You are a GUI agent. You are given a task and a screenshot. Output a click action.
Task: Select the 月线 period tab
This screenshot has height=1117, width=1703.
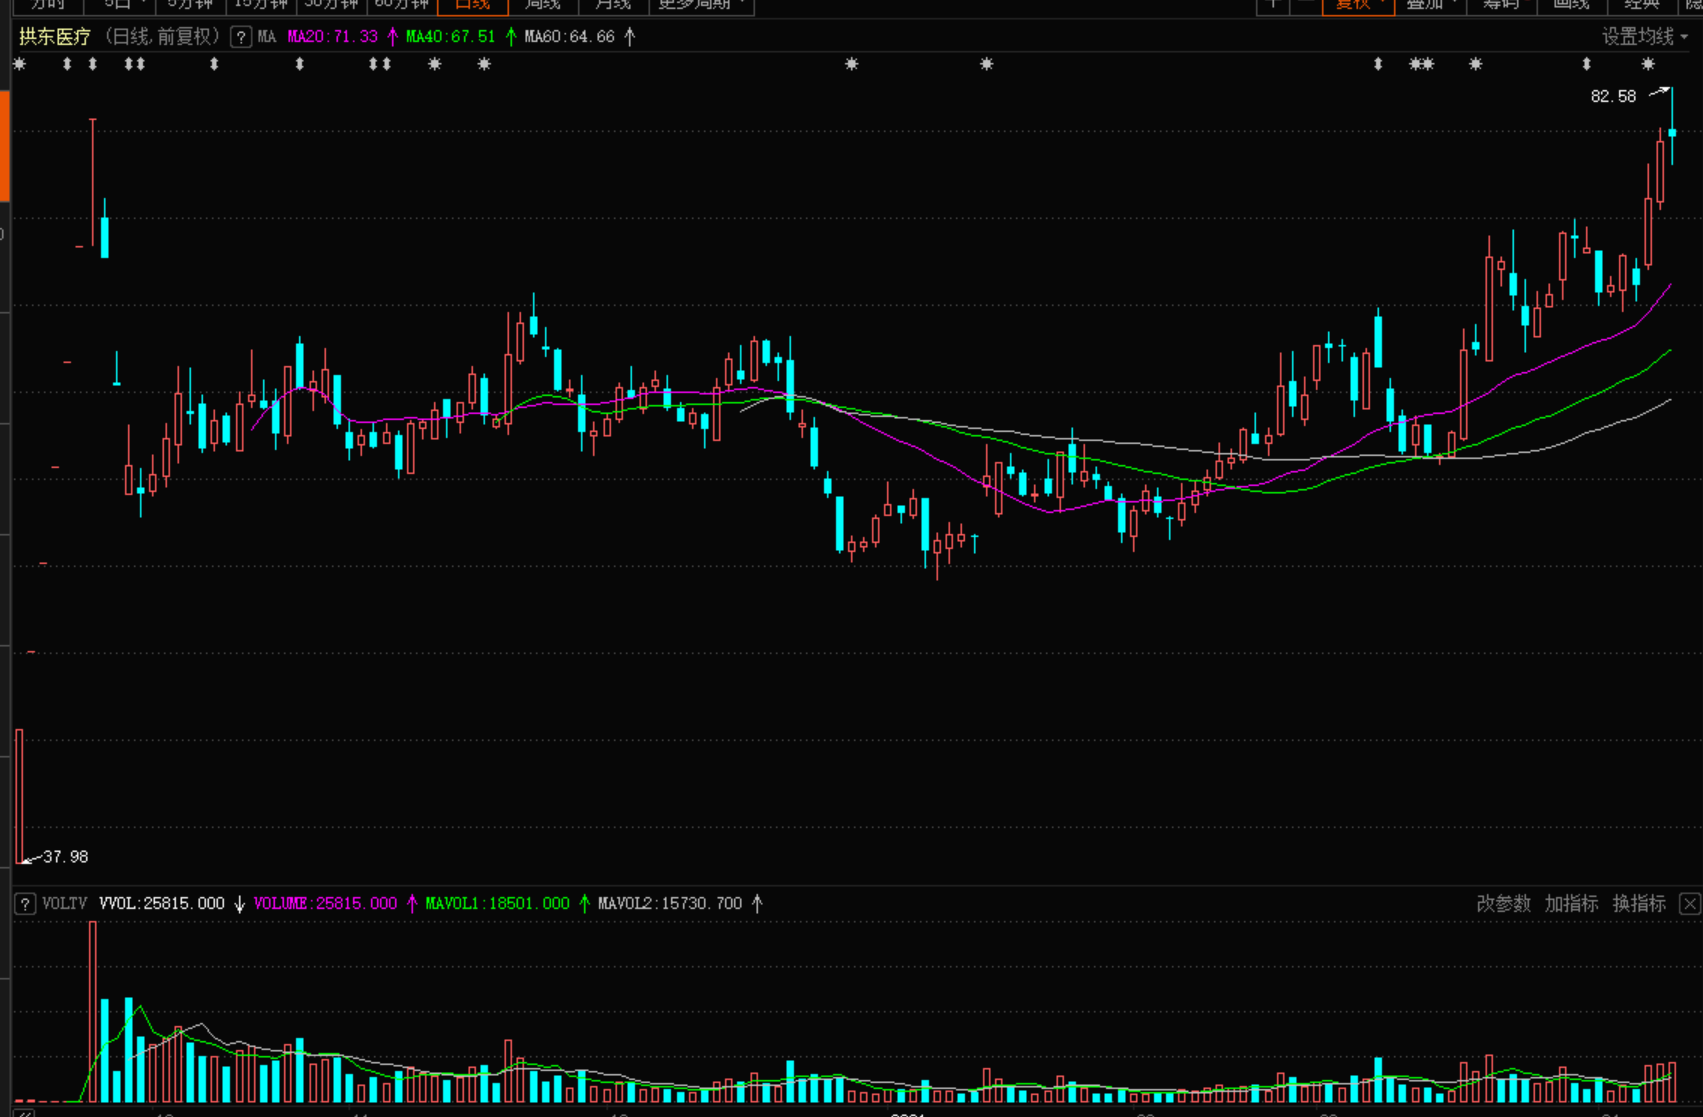613,5
